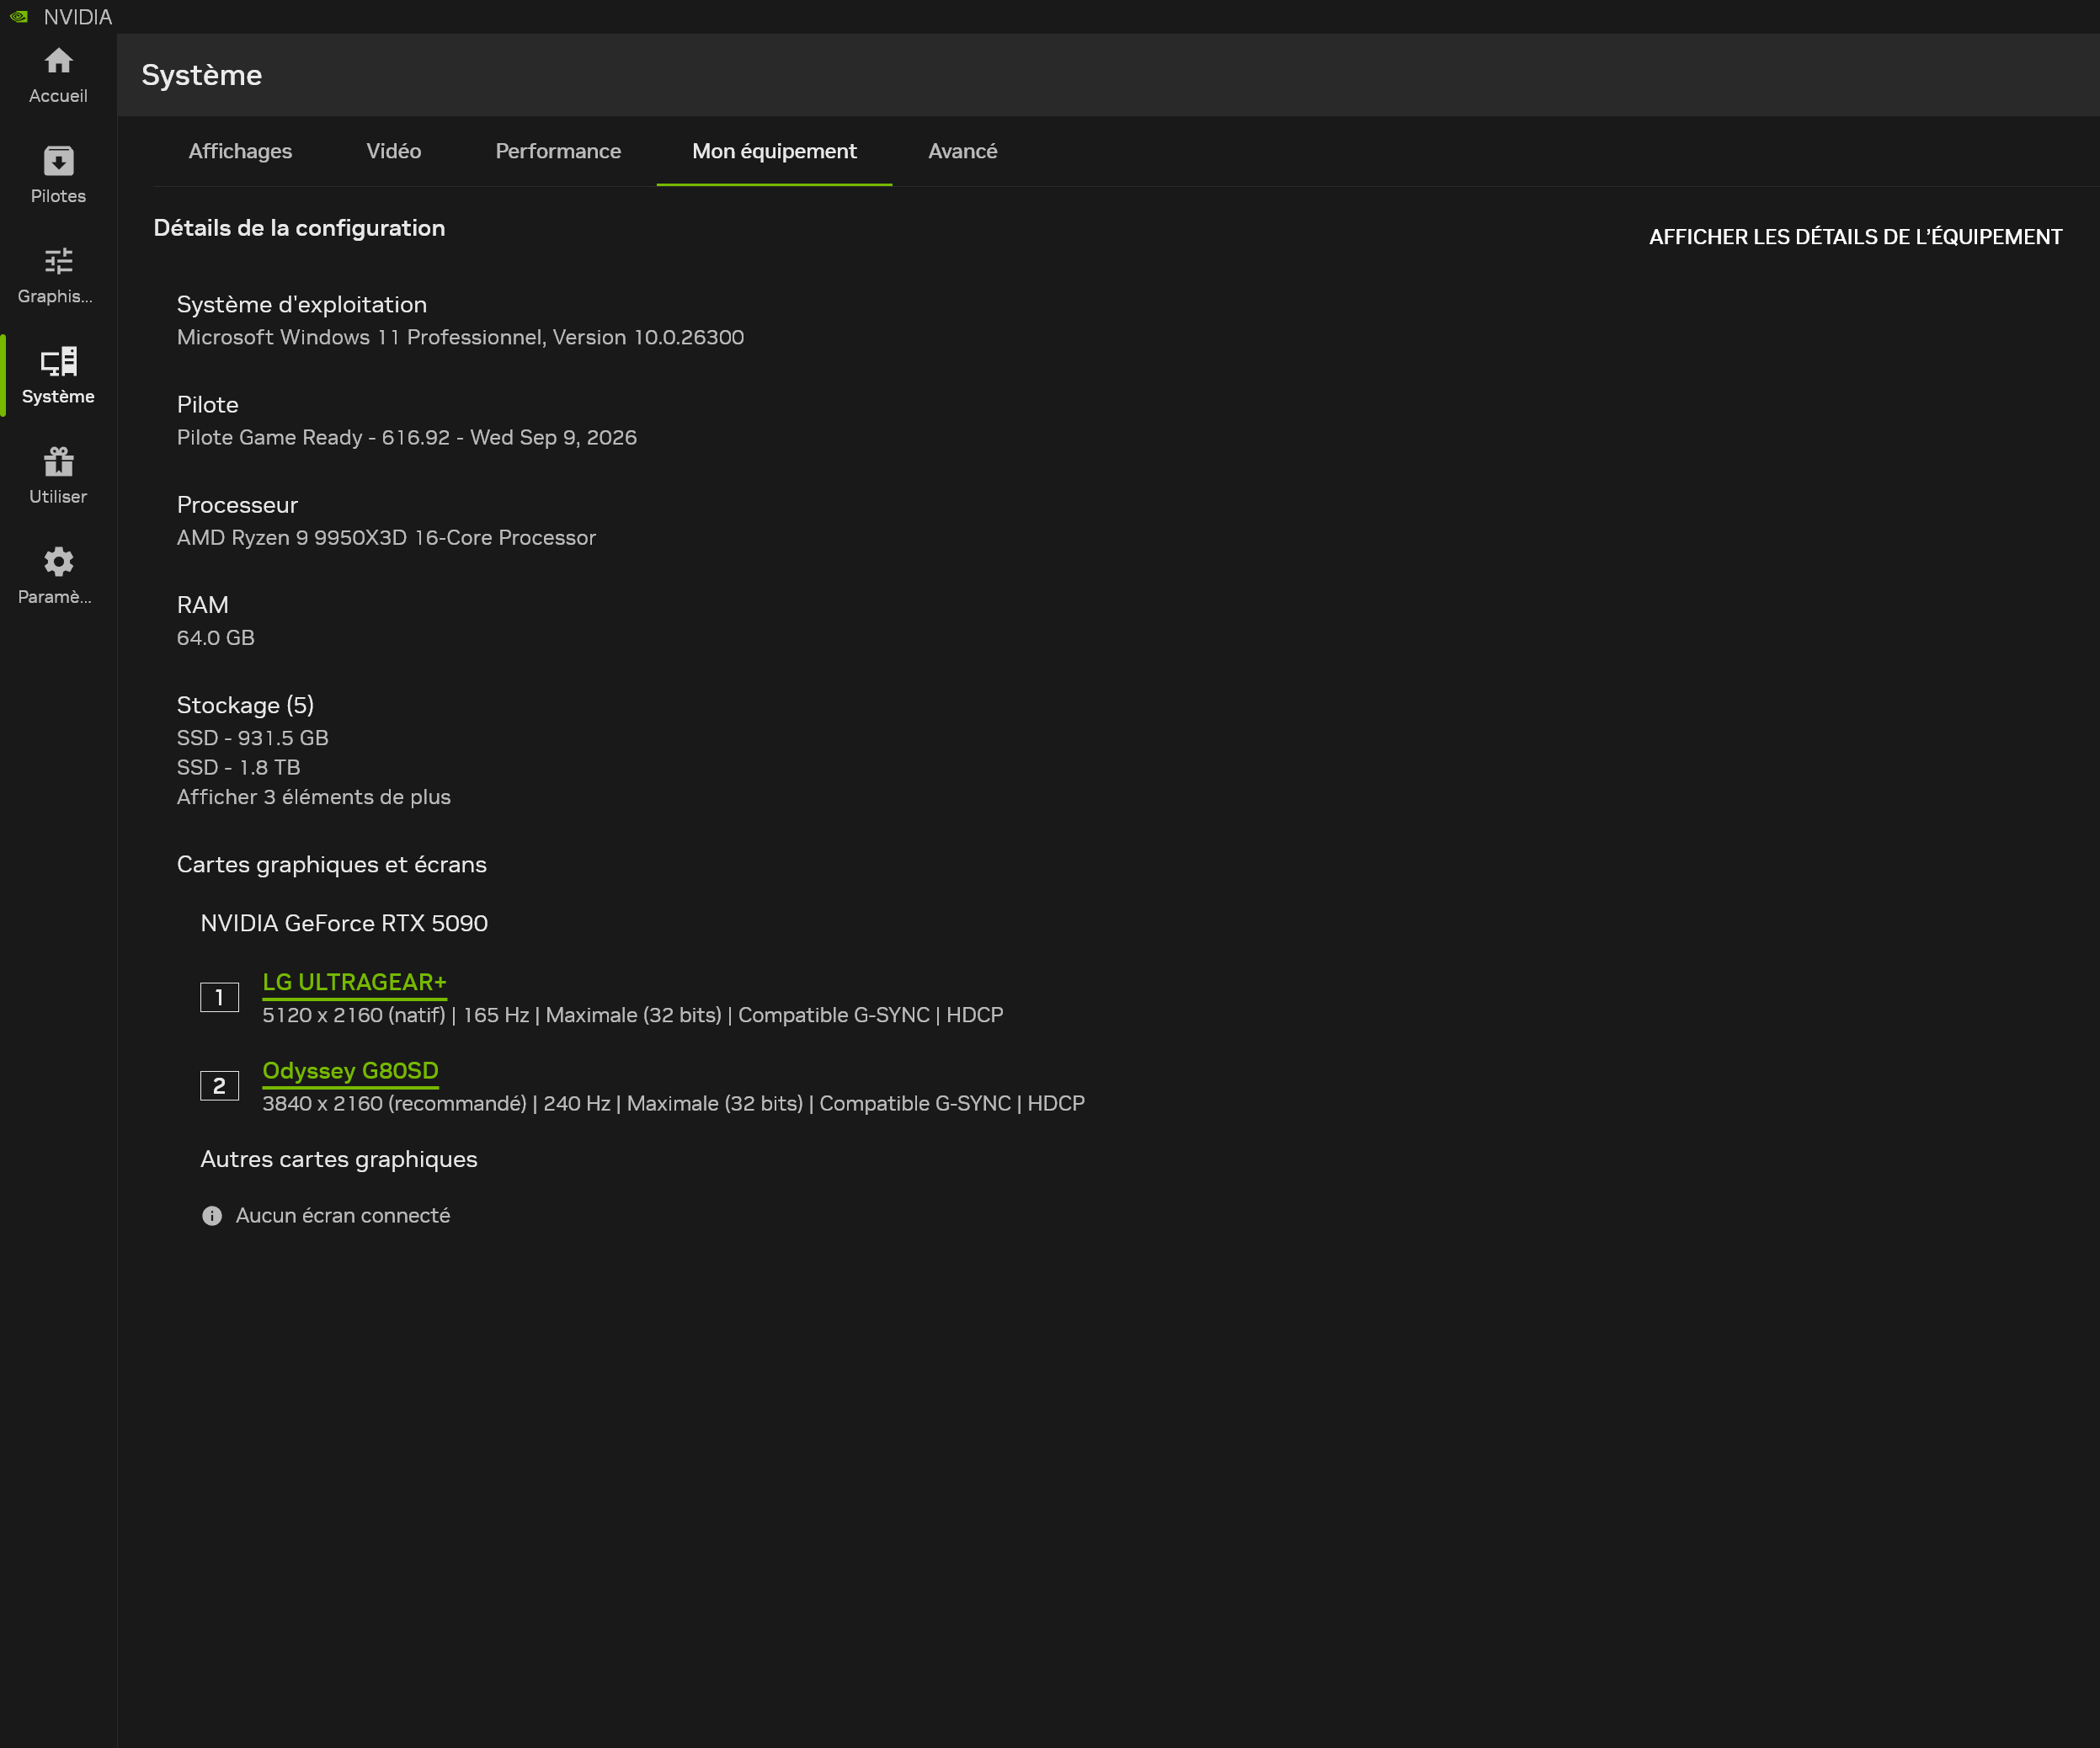2100x1748 pixels.
Task: Click the Système d'exploitation label
Action: coord(302,304)
